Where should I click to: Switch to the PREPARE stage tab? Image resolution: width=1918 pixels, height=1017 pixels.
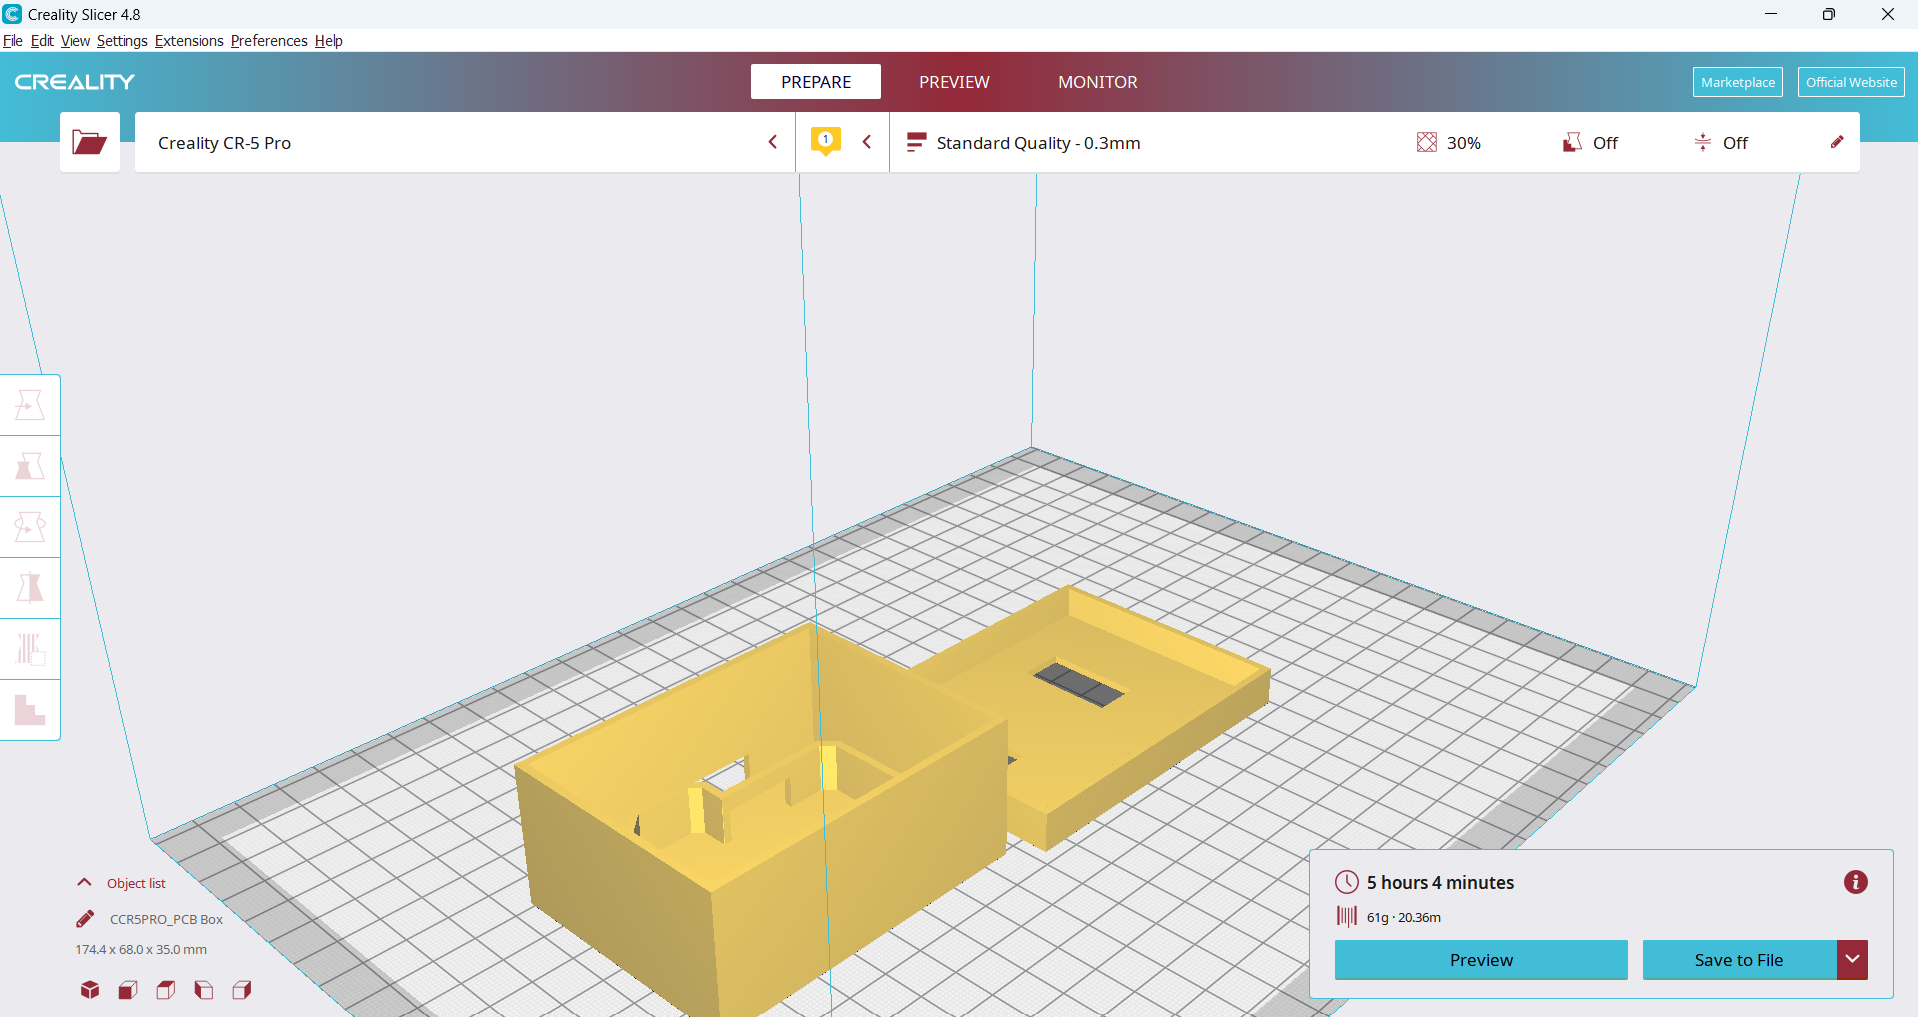pyautogui.click(x=816, y=82)
